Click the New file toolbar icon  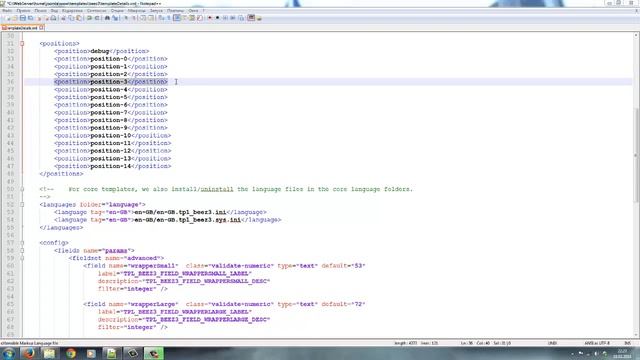tap(8, 18)
